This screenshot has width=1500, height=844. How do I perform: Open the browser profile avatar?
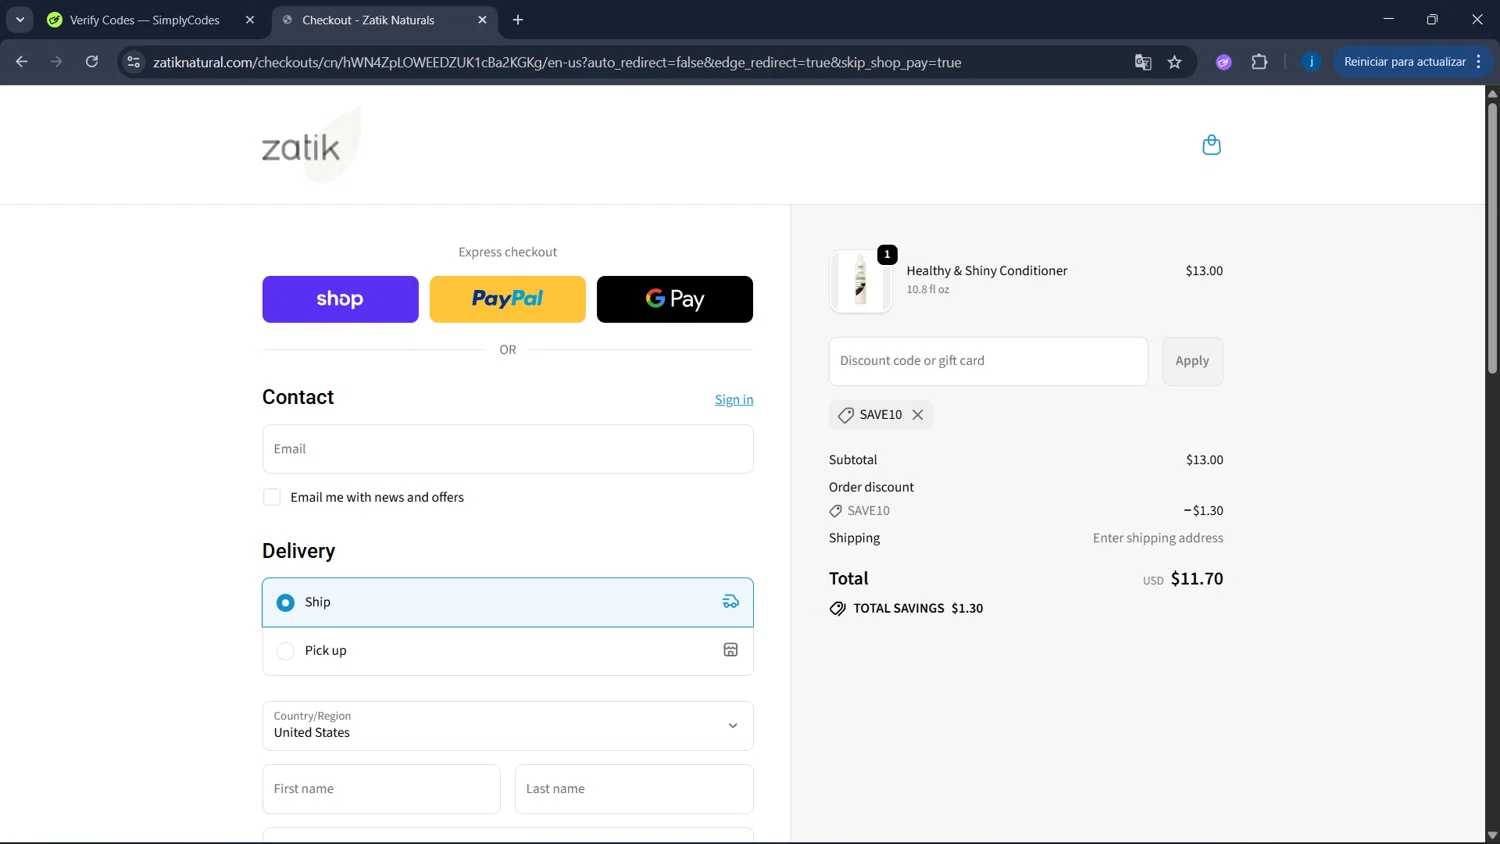(x=1311, y=62)
